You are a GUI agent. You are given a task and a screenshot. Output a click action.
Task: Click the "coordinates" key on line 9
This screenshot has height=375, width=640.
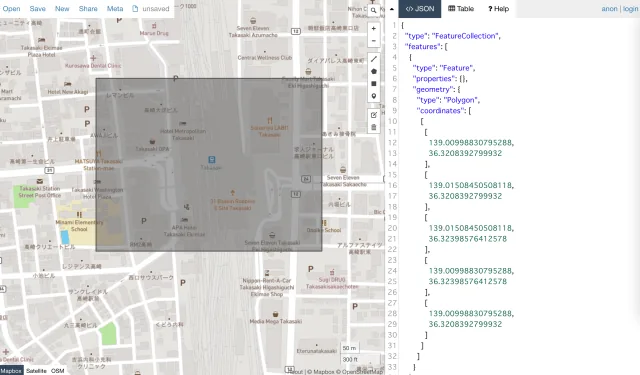(441, 111)
